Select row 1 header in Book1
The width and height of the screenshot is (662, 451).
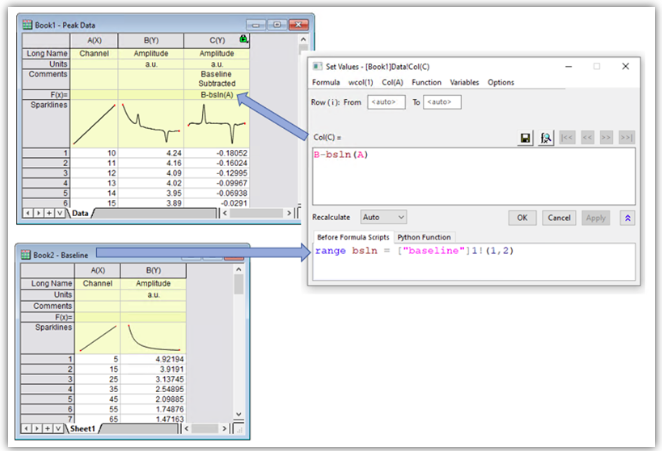pyautogui.click(x=46, y=153)
